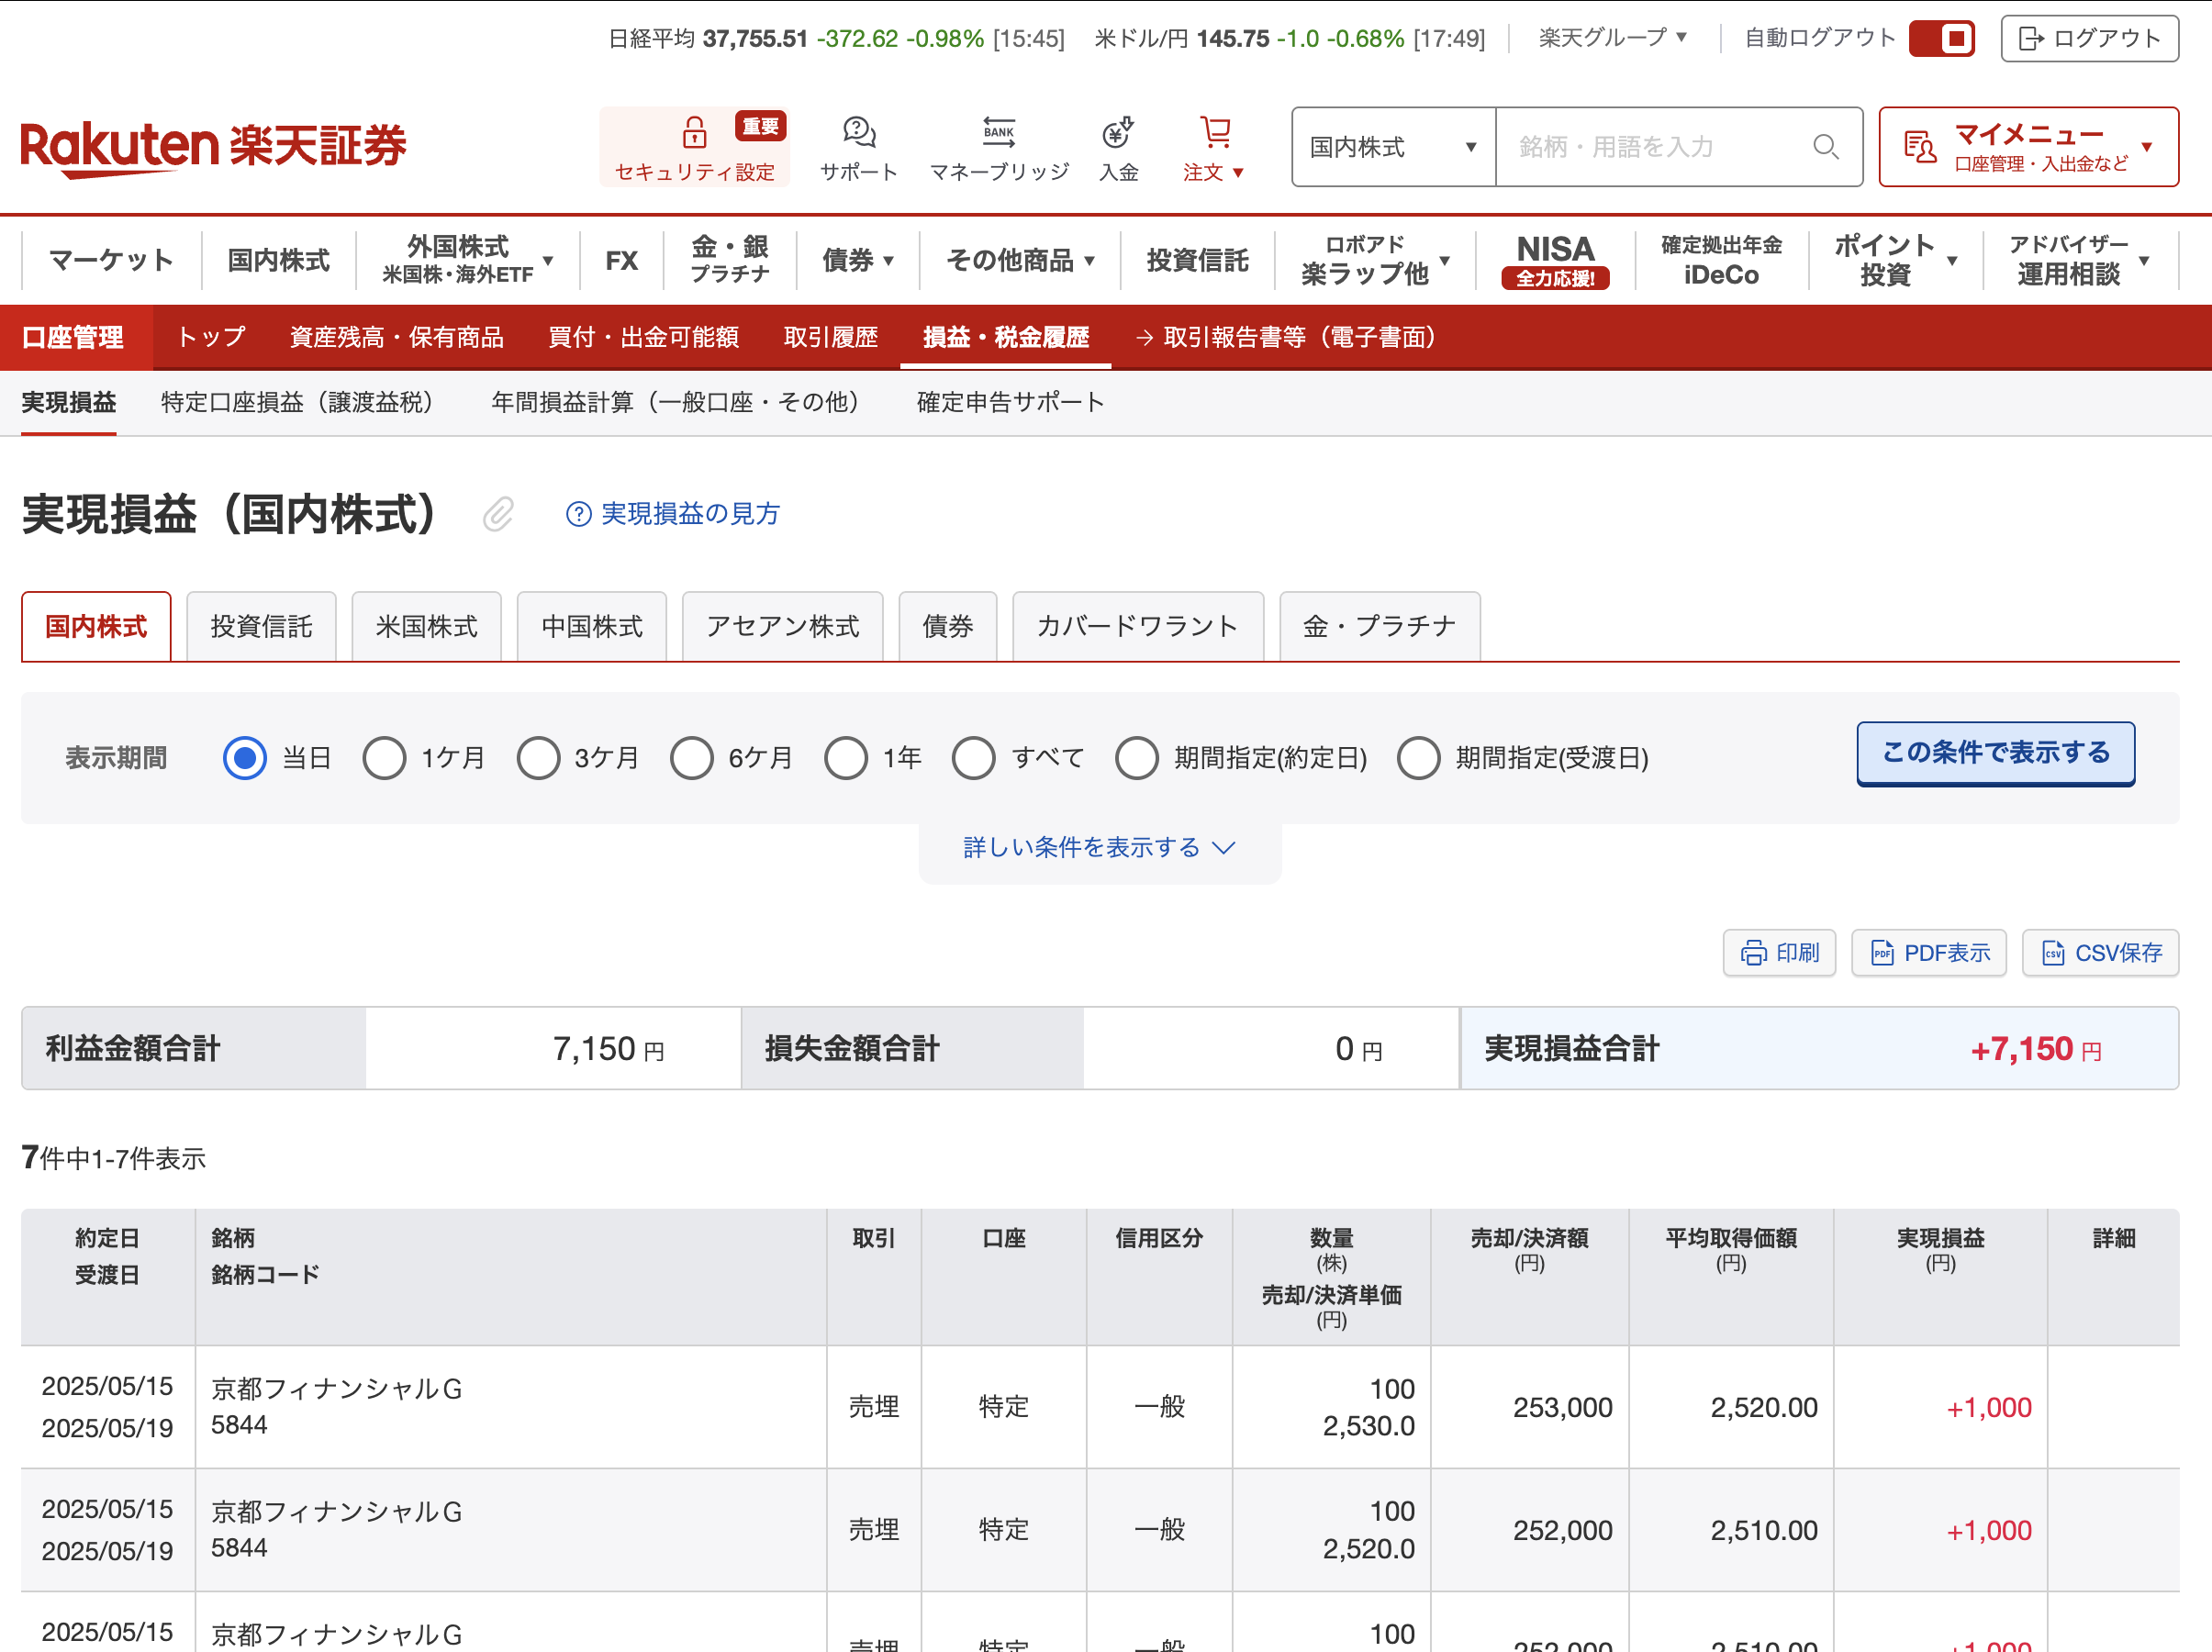Open the マネーブリッジ bank icon
The width and height of the screenshot is (2212, 1652).
pyautogui.click(x=998, y=131)
